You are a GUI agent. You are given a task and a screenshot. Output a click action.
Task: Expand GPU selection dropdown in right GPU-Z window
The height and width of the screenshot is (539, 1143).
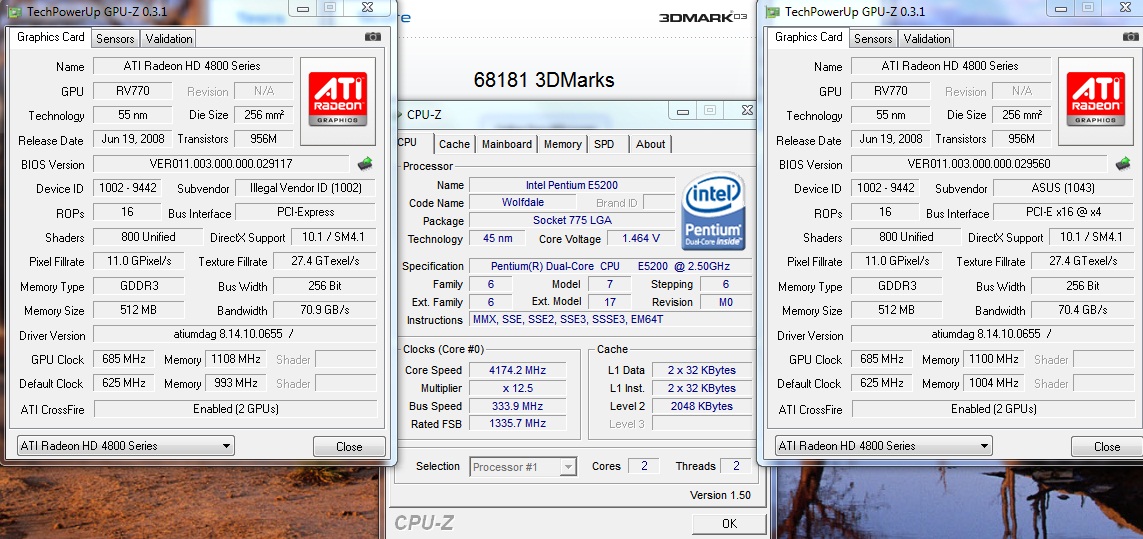pos(883,445)
